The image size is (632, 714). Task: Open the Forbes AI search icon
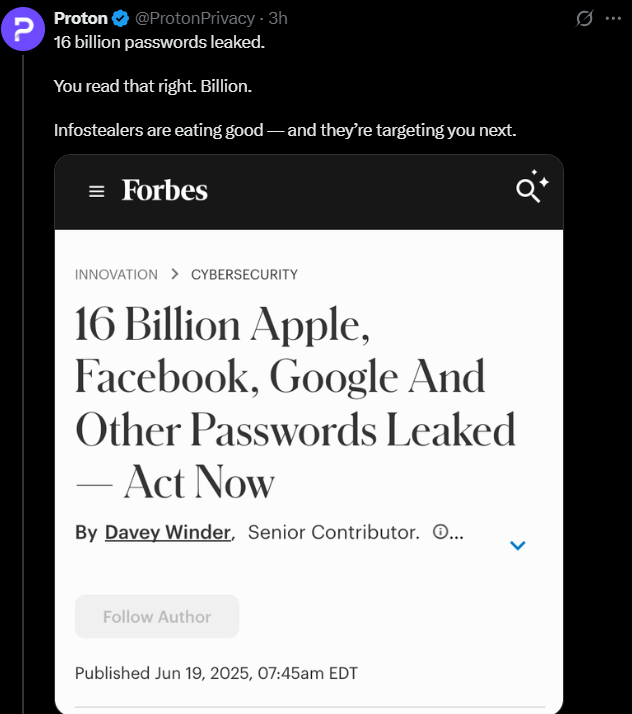click(x=532, y=186)
